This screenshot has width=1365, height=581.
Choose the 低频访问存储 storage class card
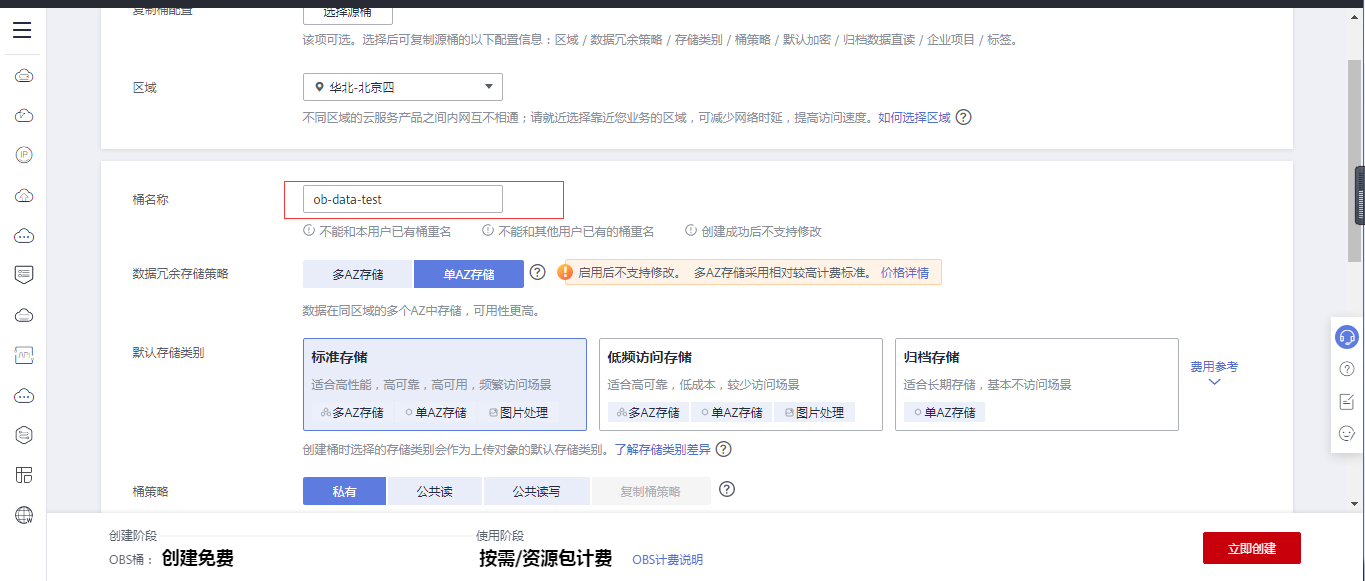point(741,384)
